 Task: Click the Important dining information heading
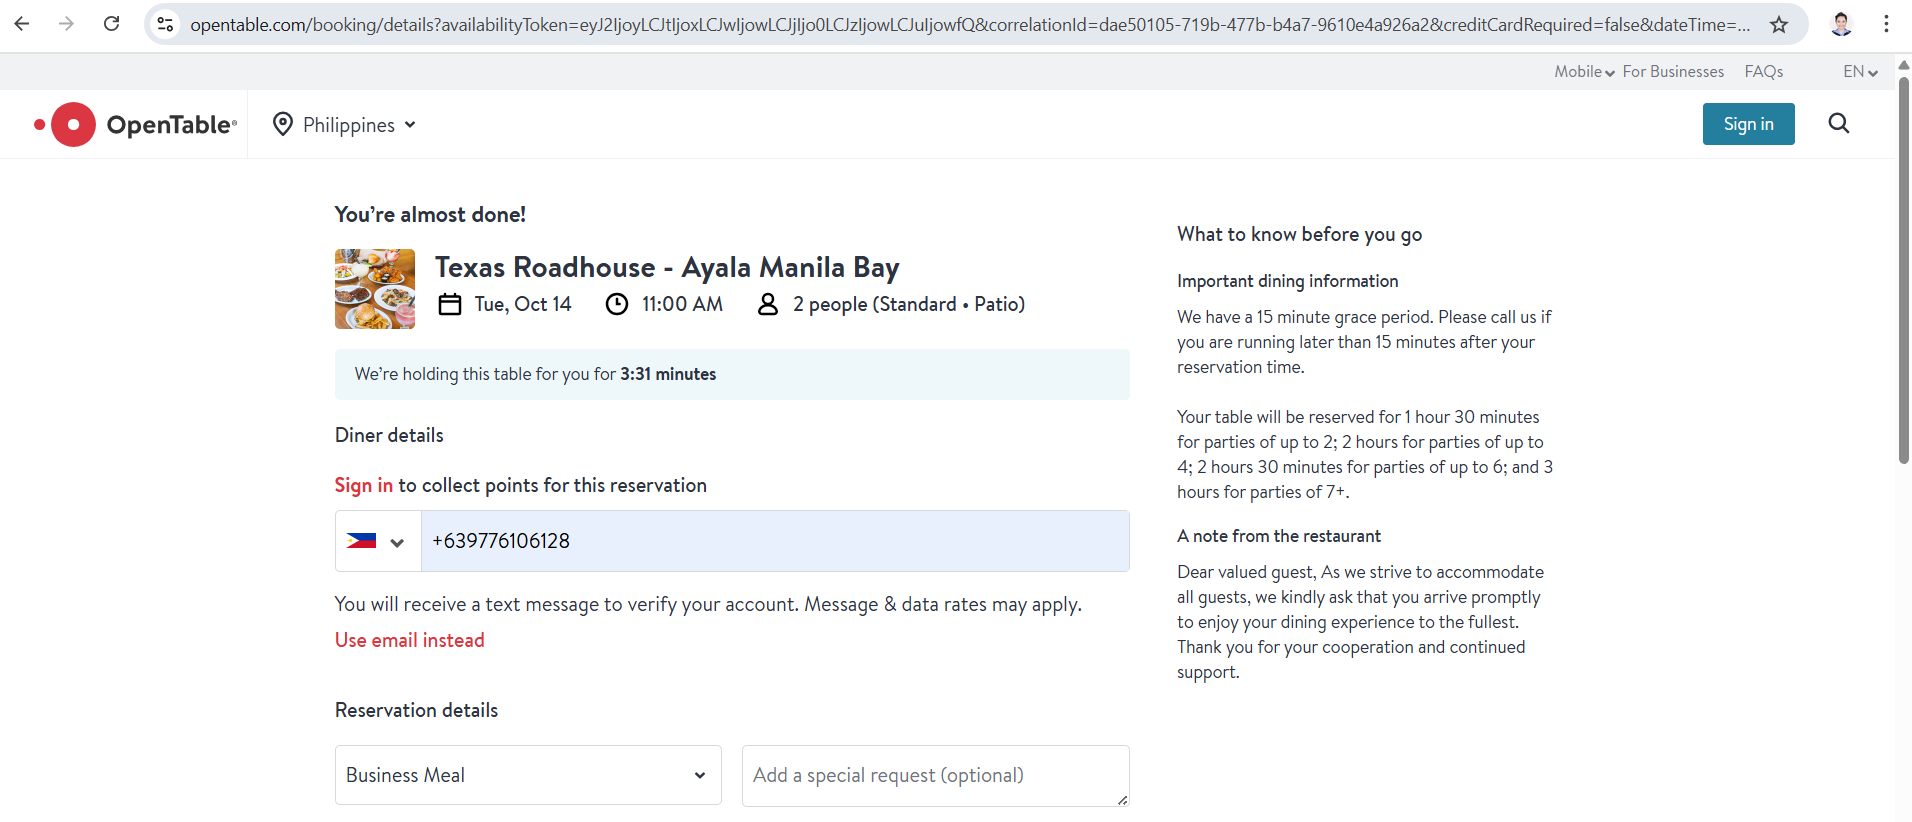point(1287,281)
